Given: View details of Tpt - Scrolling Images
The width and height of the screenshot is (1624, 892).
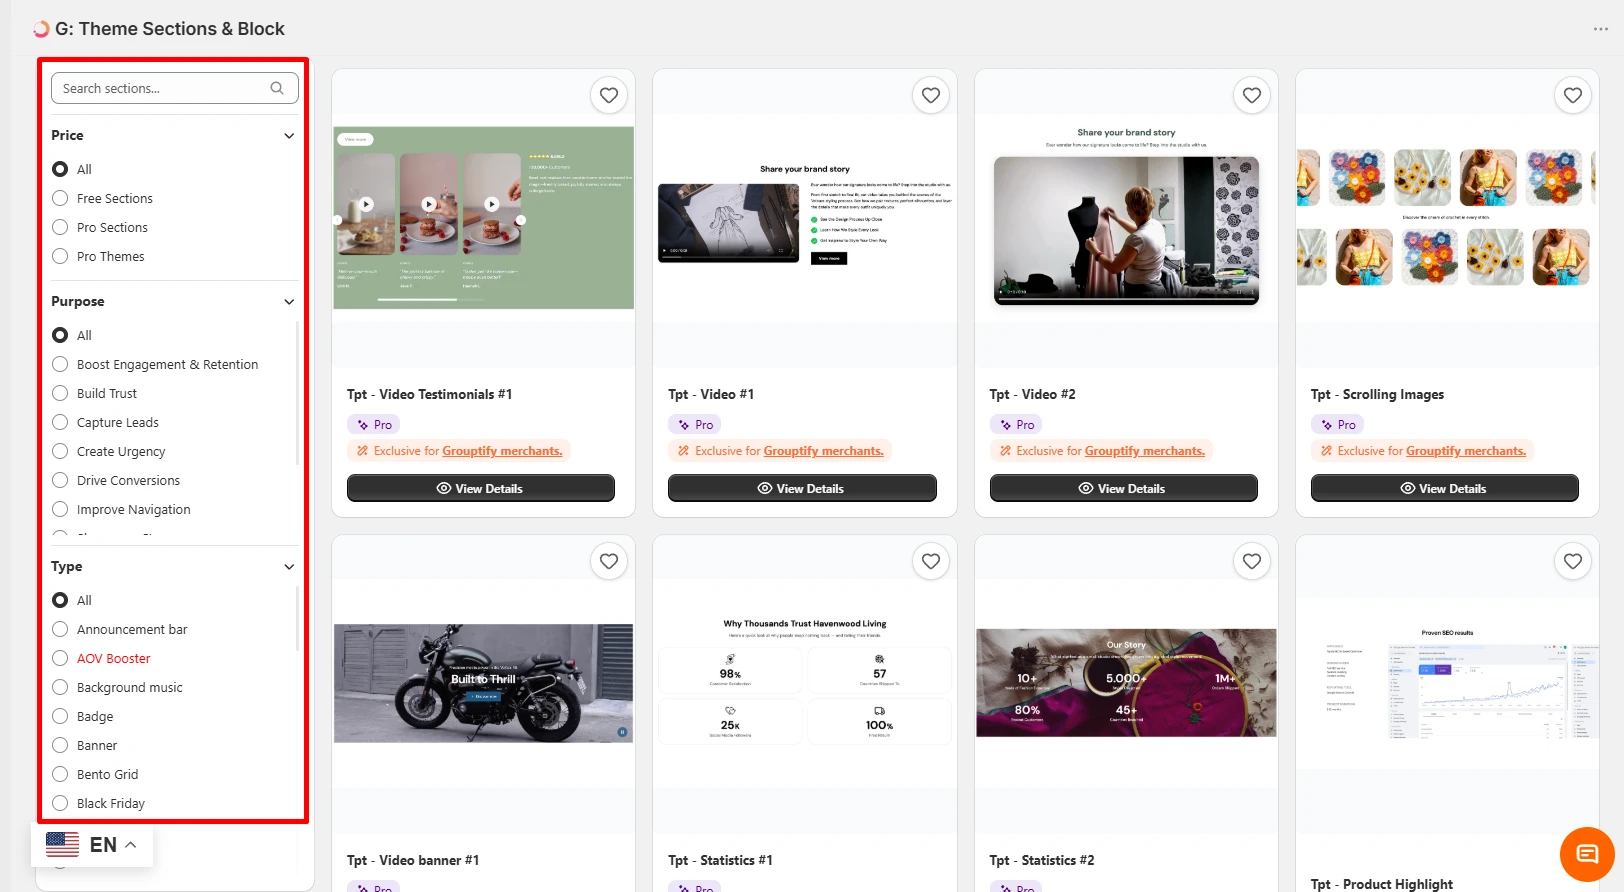Looking at the screenshot, I should pyautogui.click(x=1445, y=488).
